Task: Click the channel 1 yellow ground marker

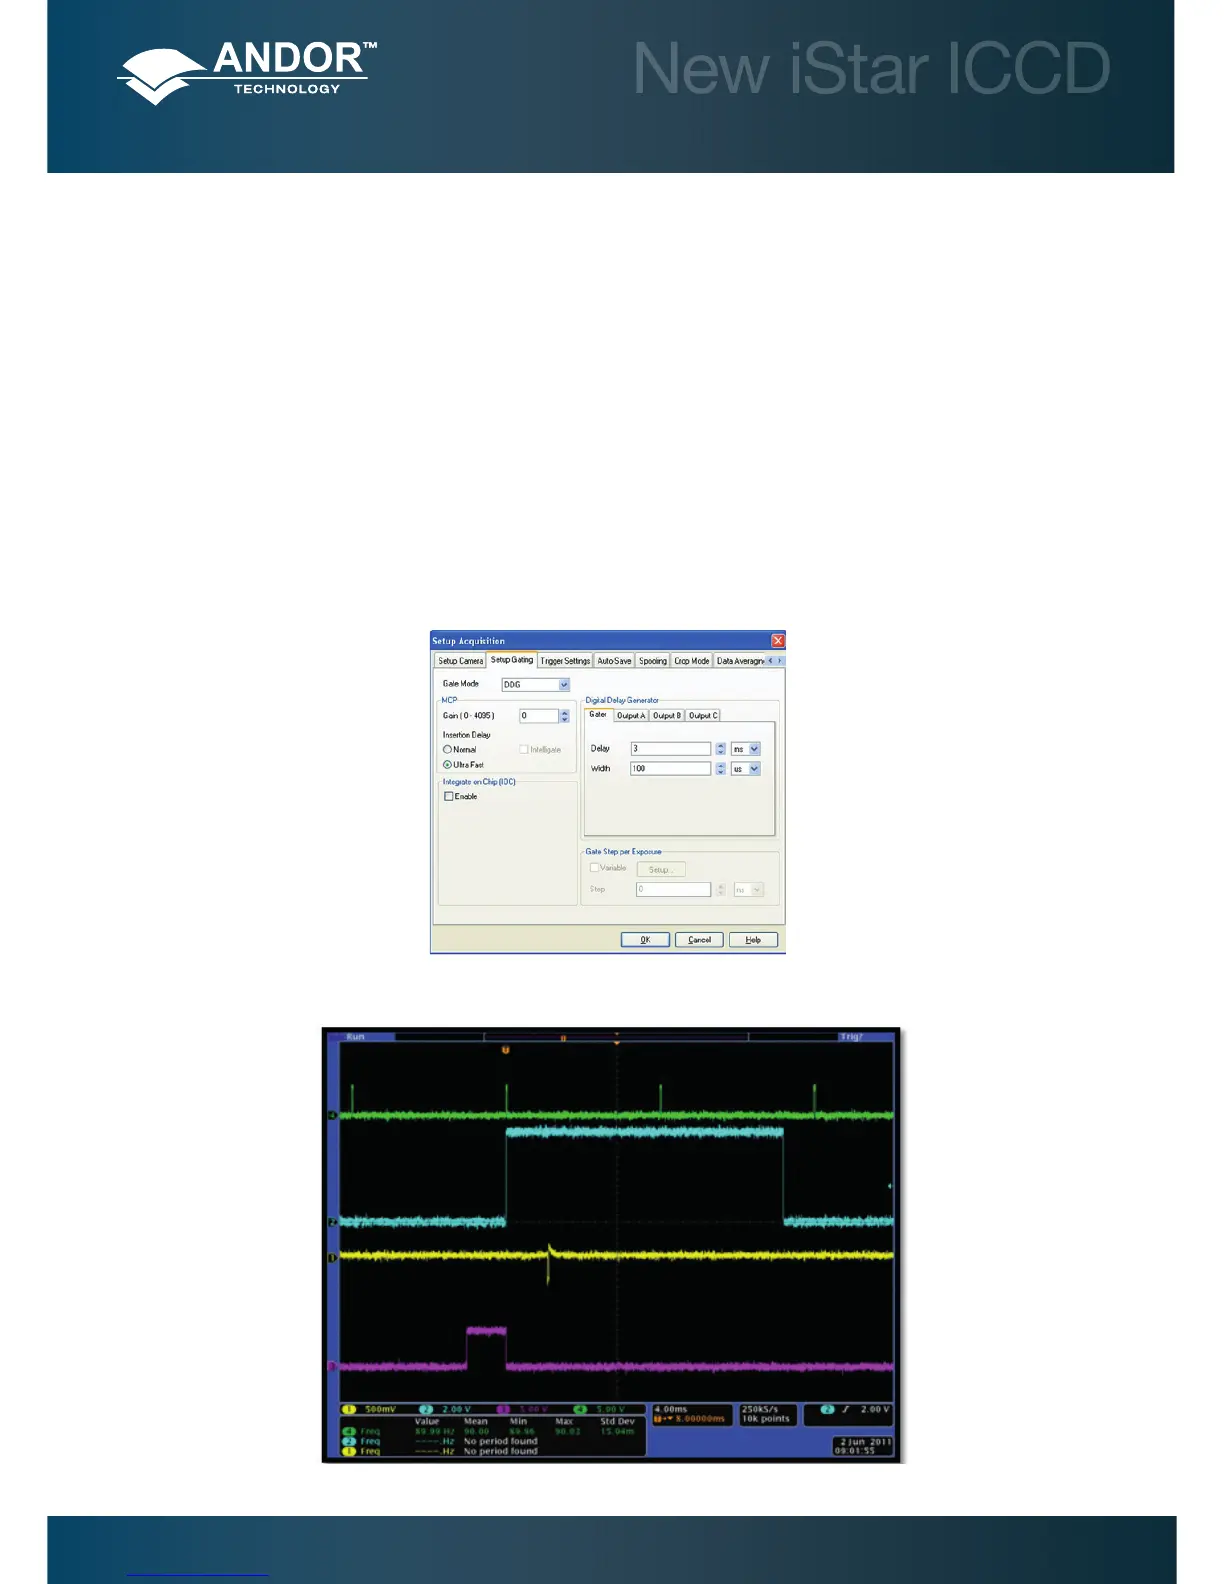Action: (x=333, y=1258)
